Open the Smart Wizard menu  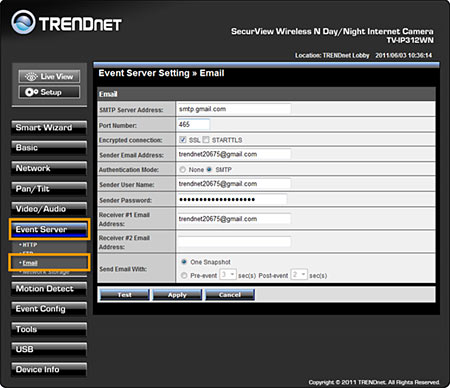coord(49,128)
